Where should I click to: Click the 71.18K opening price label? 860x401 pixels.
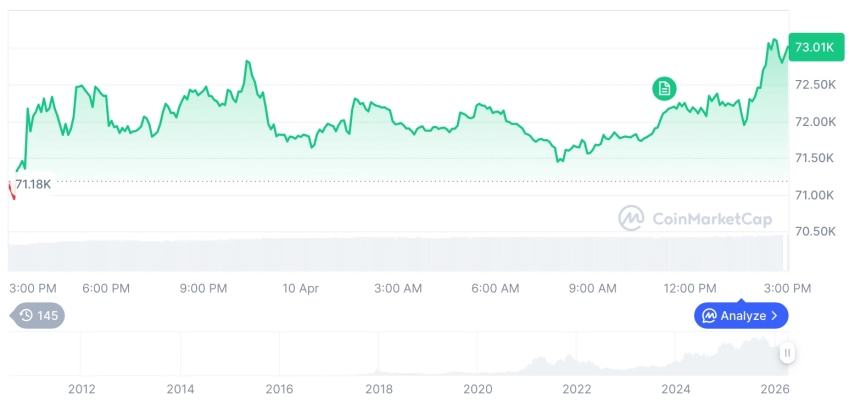[33, 184]
